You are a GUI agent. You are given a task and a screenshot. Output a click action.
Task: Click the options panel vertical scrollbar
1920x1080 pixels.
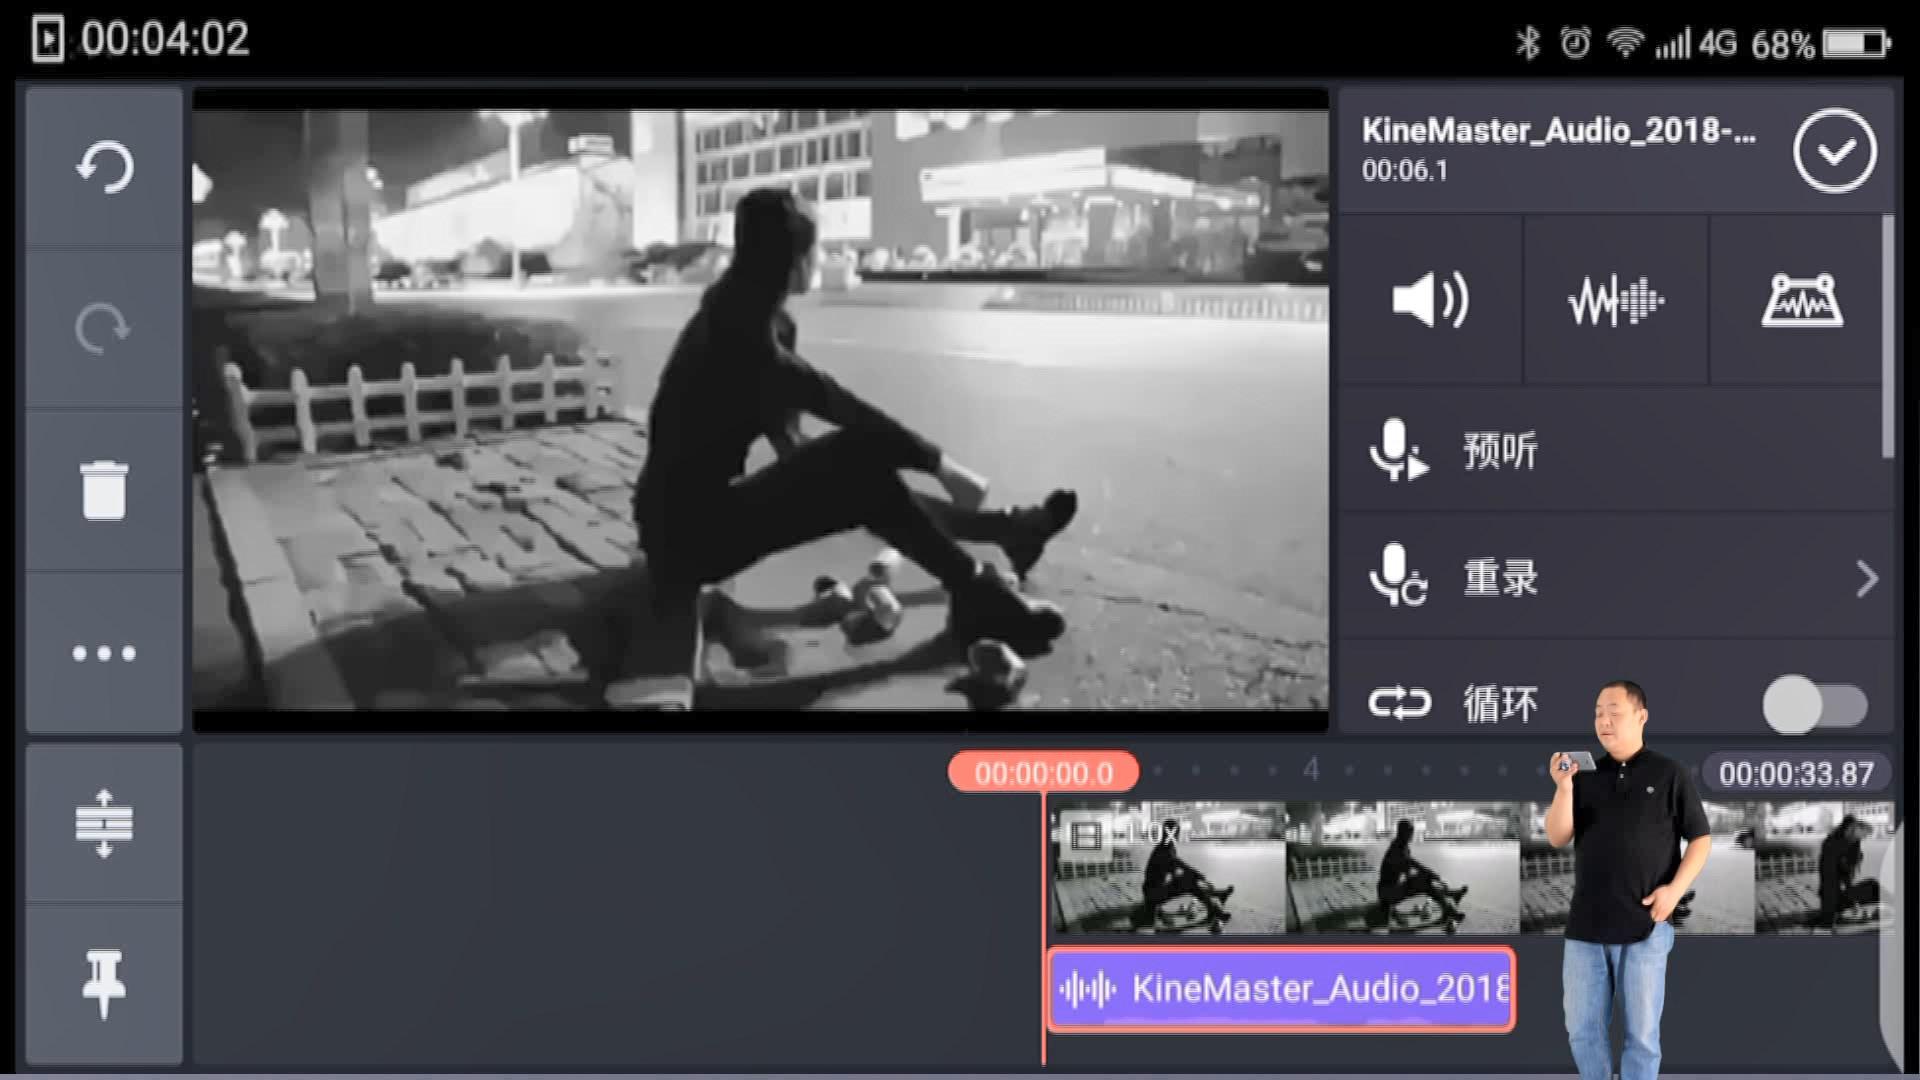pos(1887,338)
